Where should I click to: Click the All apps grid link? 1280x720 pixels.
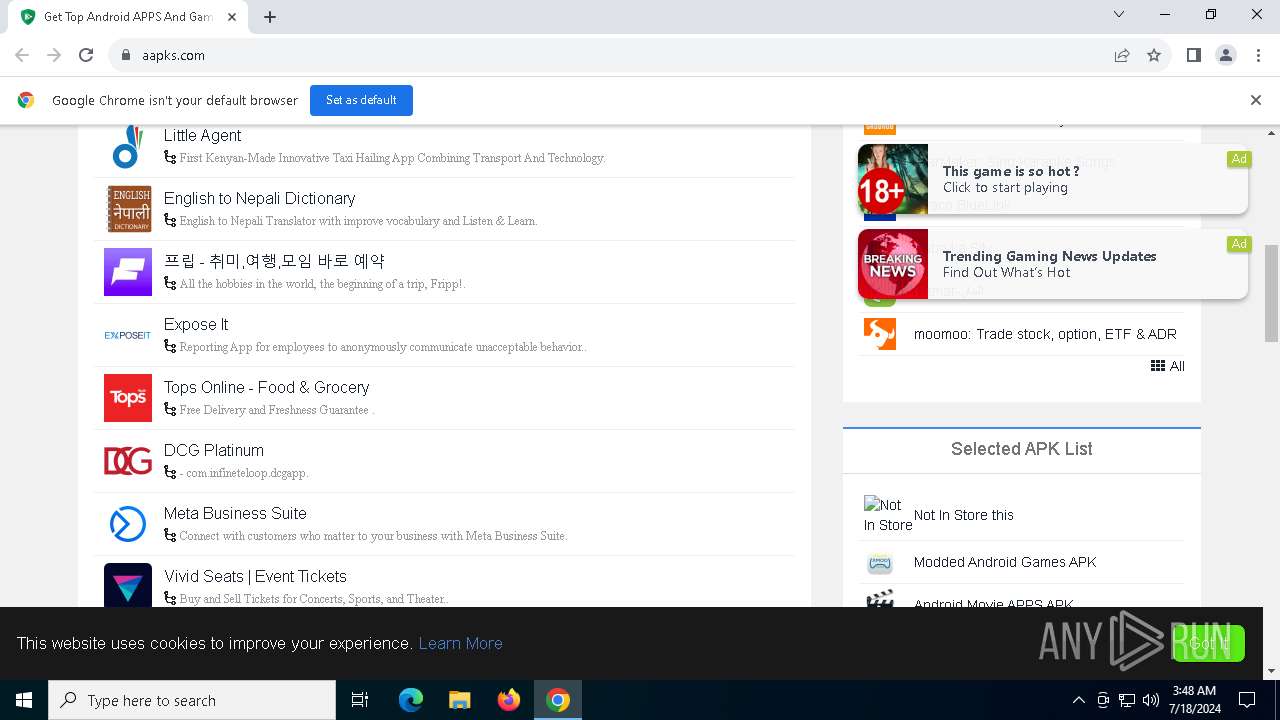[1167, 366]
